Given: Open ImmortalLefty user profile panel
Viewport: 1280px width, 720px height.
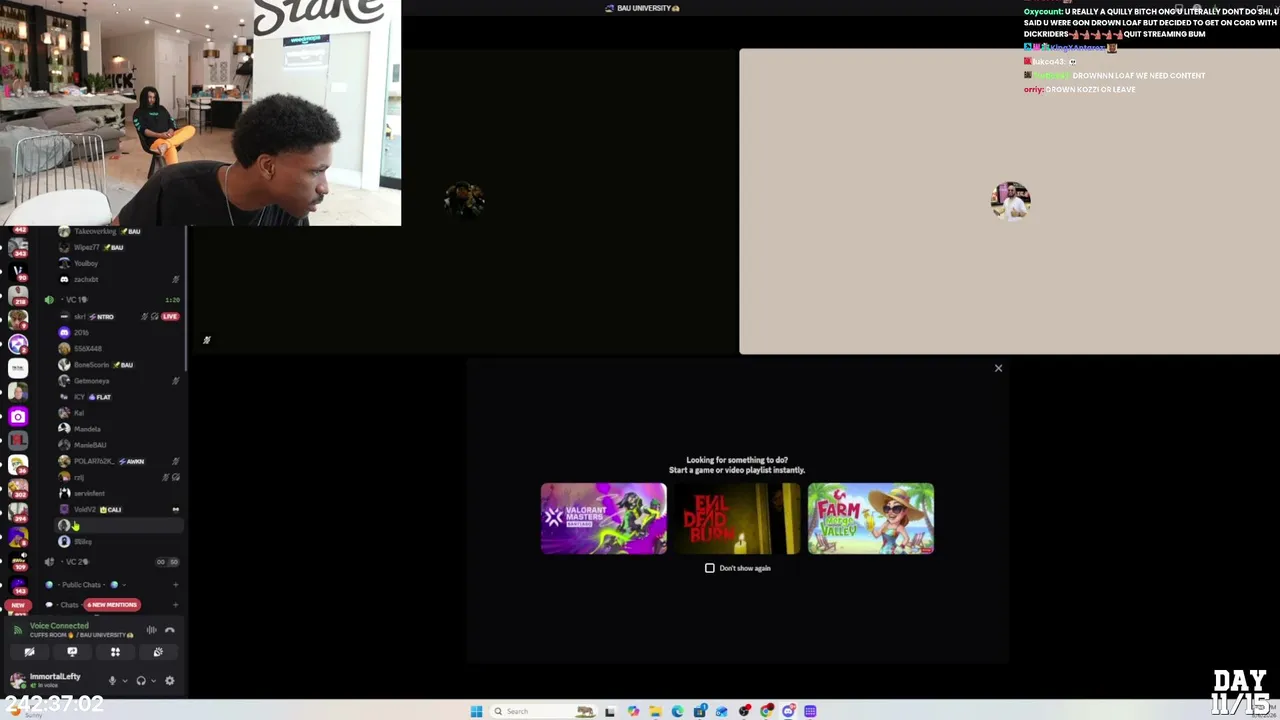Looking at the screenshot, I should [x=55, y=680].
